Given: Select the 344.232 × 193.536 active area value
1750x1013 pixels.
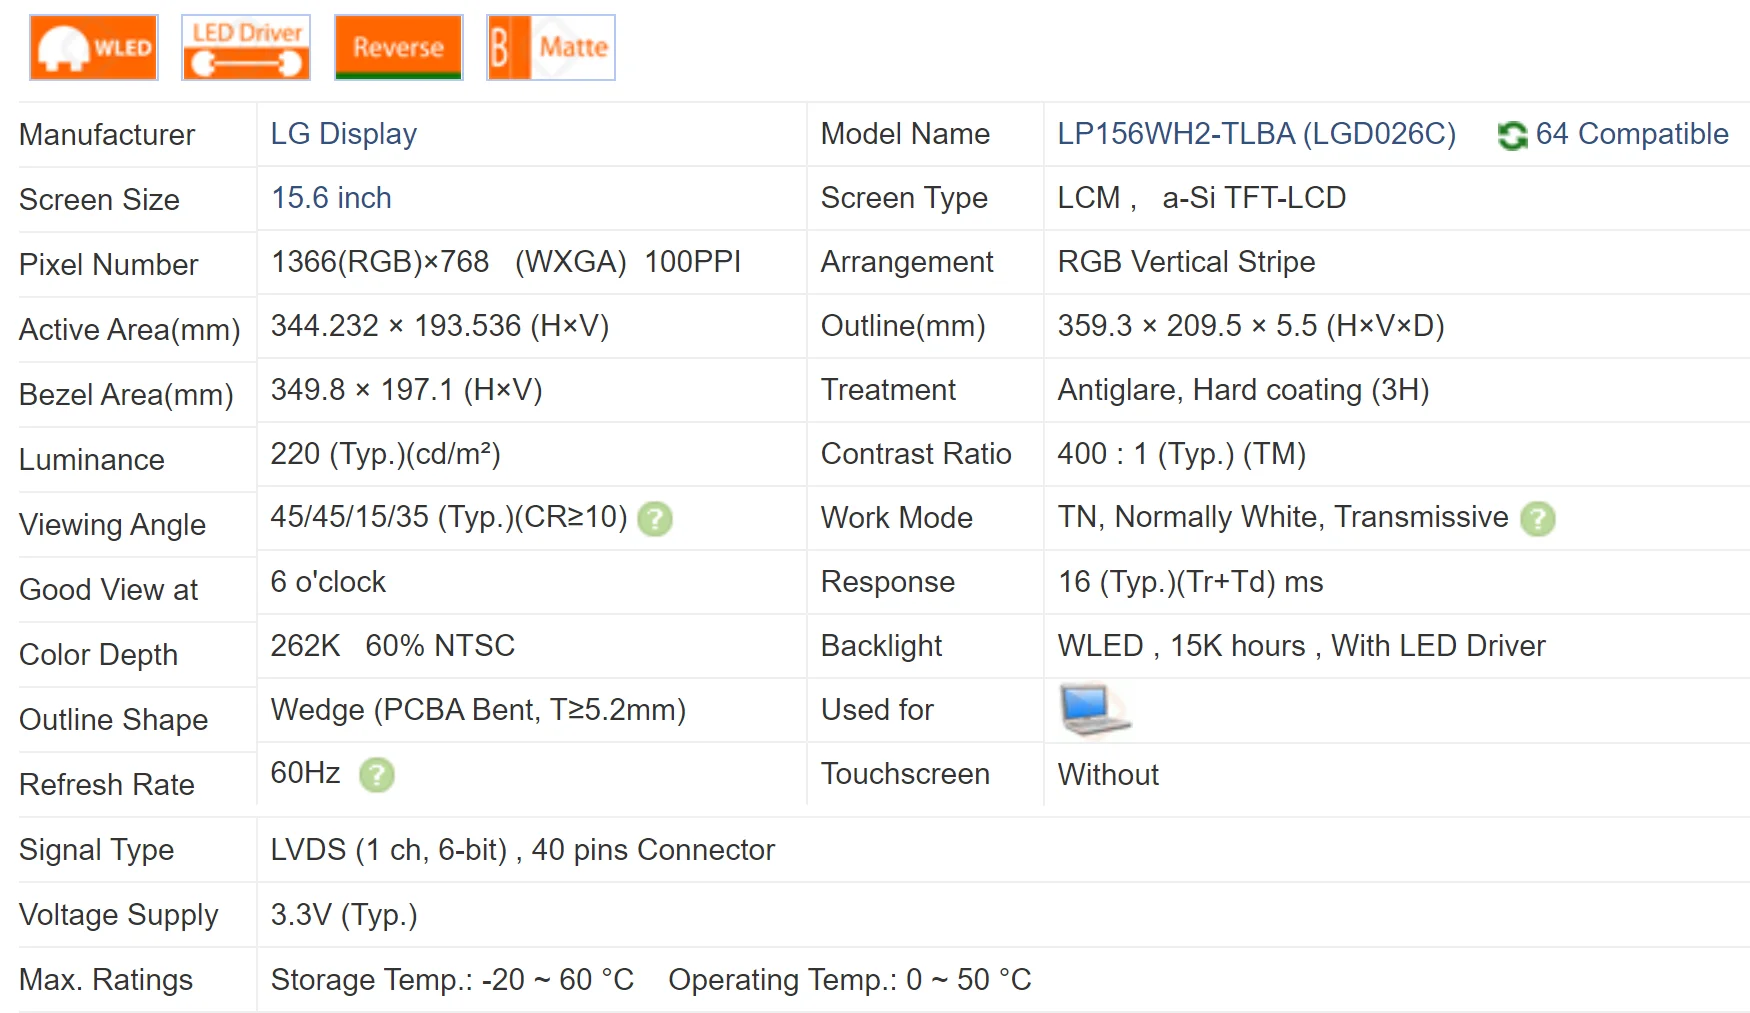Looking at the screenshot, I should point(439,325).
